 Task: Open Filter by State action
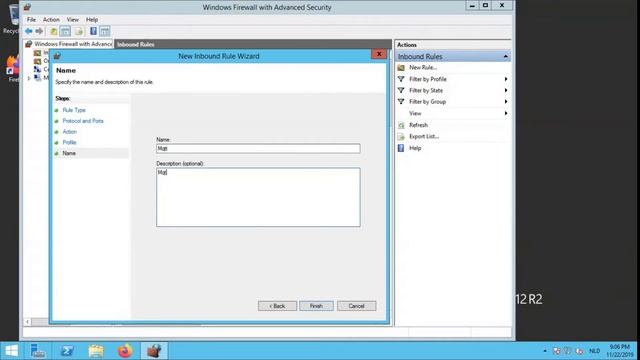[x=426, y=90]
